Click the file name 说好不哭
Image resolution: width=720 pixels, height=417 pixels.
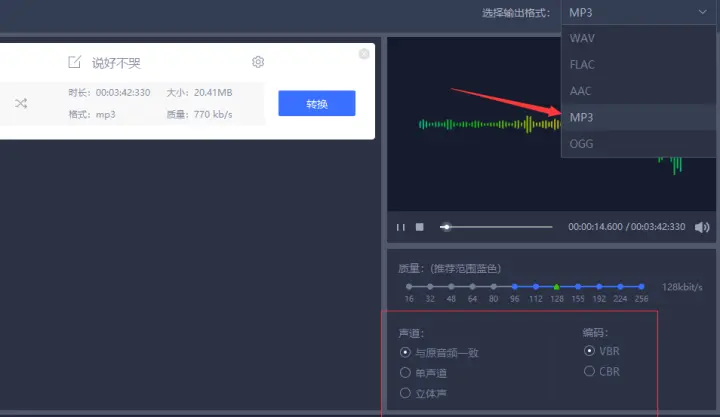pos(116,63)
